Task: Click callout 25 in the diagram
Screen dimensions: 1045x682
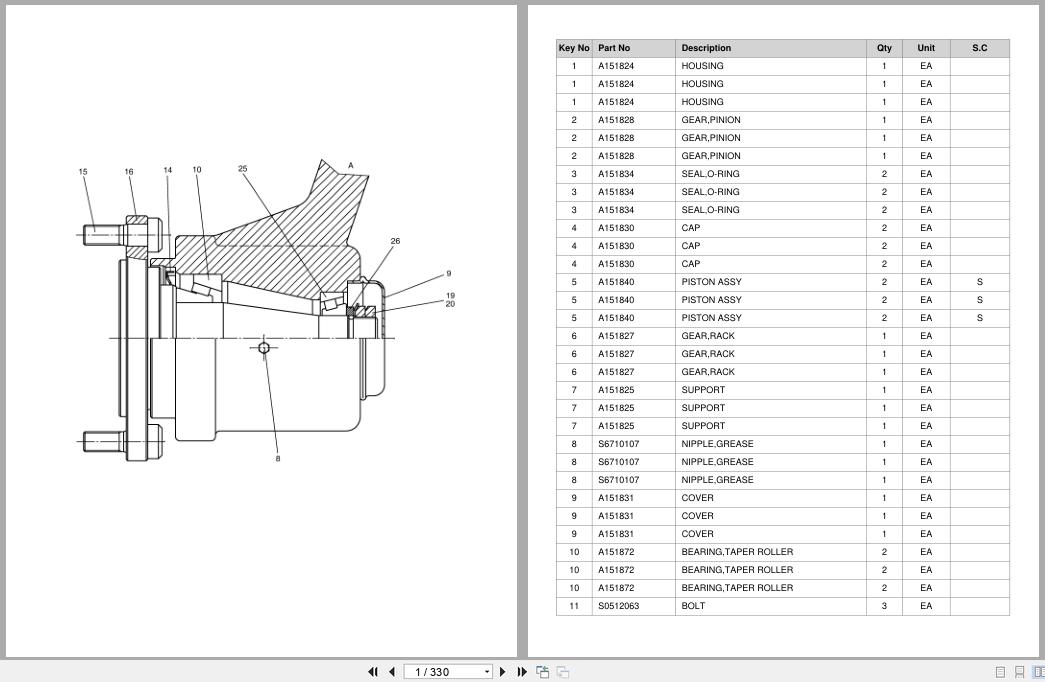Action: (x=243, y=169)
